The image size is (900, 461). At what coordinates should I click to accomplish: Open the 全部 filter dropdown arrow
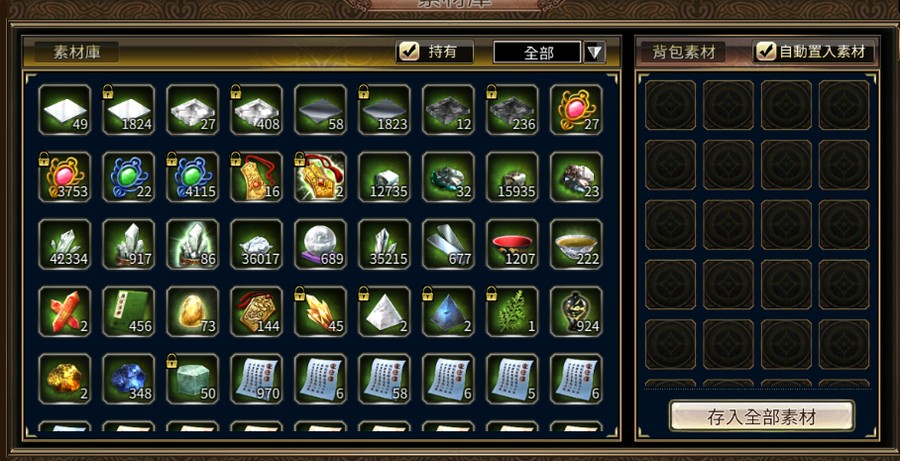(595, 52)
